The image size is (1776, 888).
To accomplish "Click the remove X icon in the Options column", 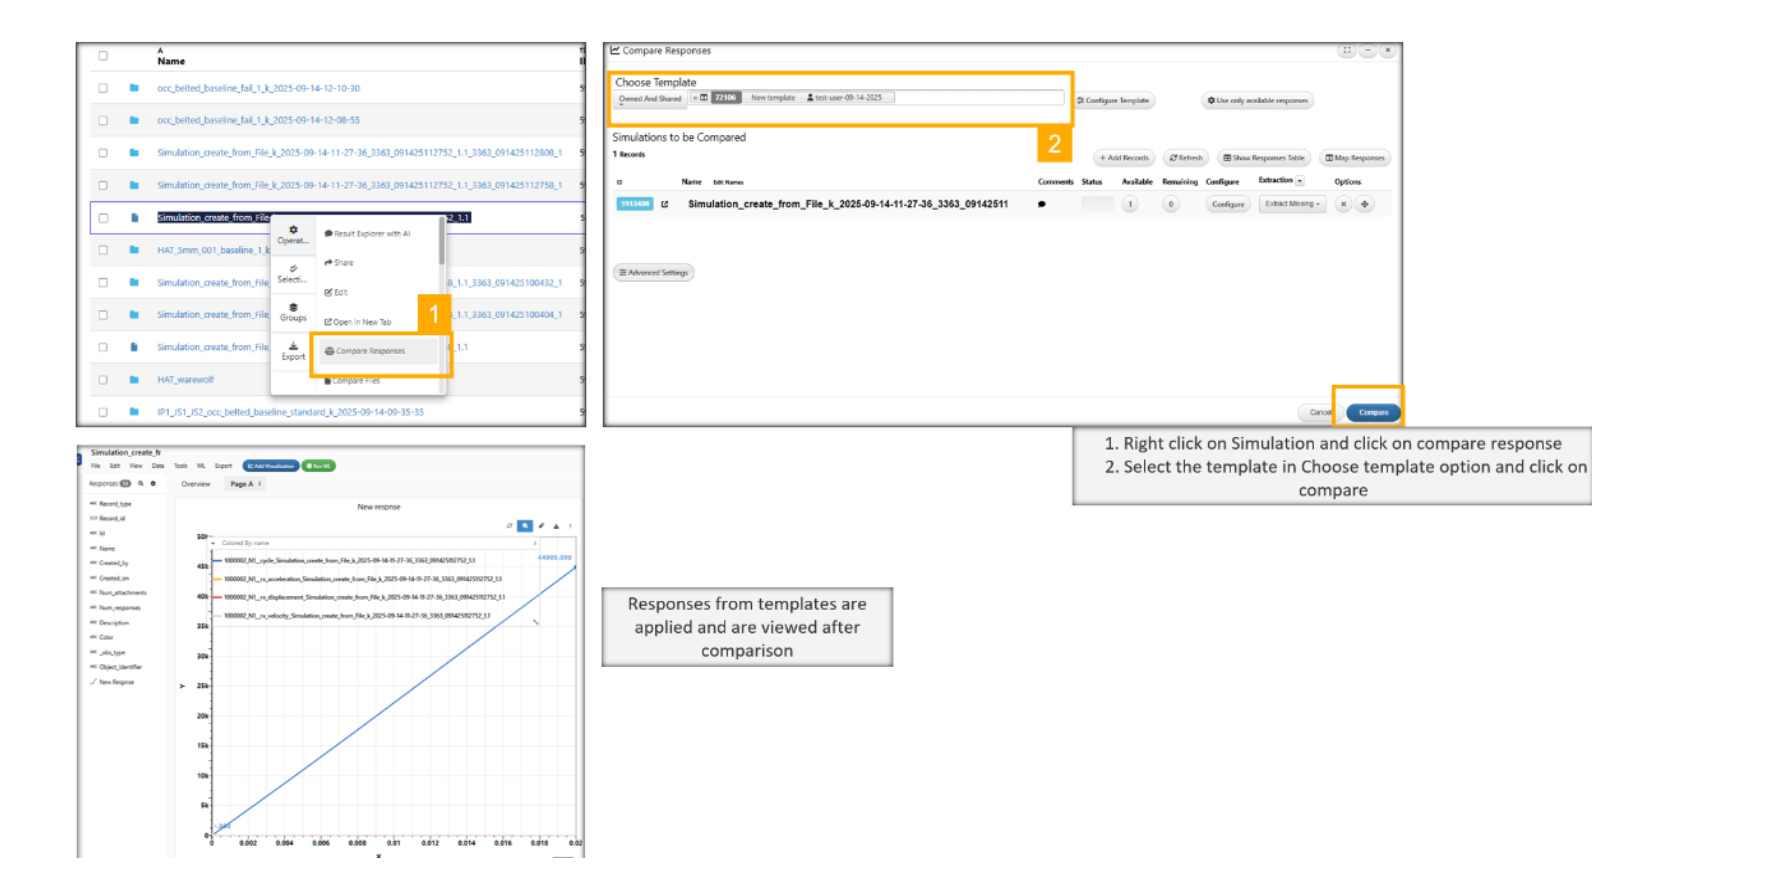I will tap(1343, 204).
